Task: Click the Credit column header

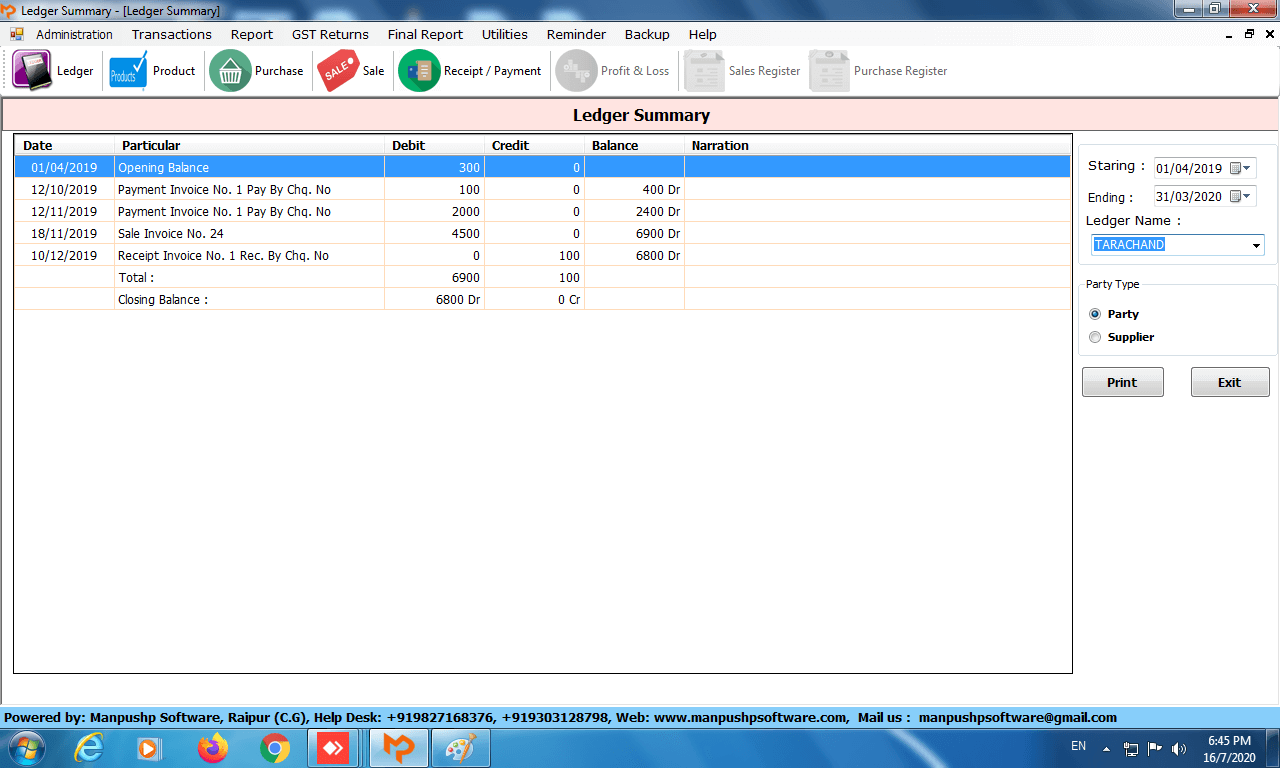Action: 534,145
